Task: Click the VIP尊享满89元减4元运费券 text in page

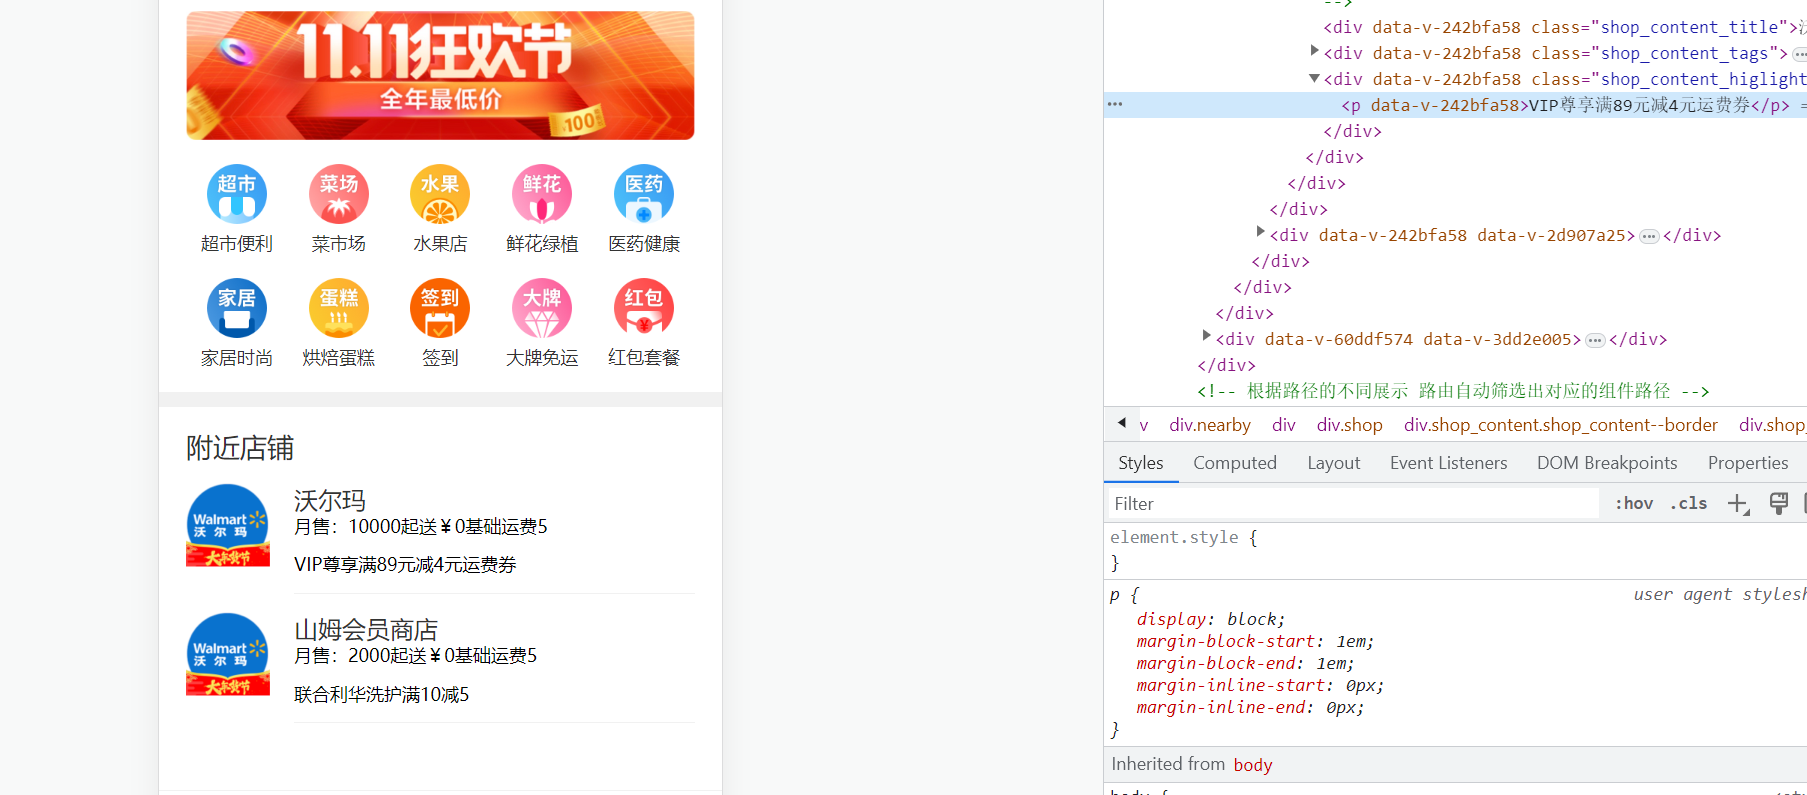Action: tap(405, 565)
